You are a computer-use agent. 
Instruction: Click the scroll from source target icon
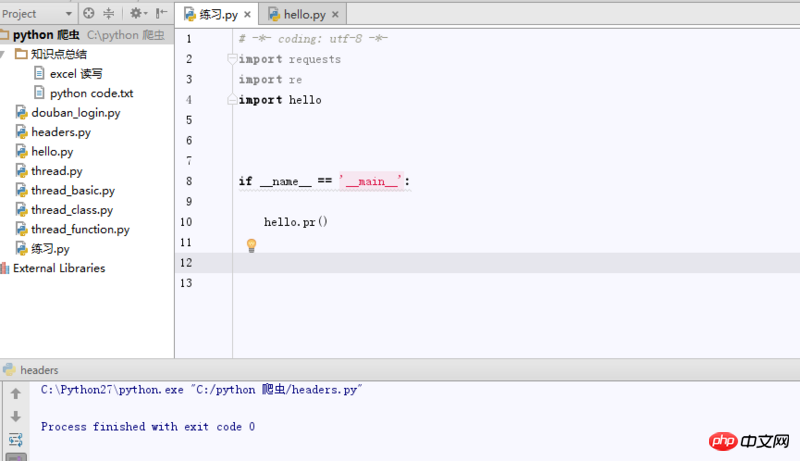(x=89, y=13)
